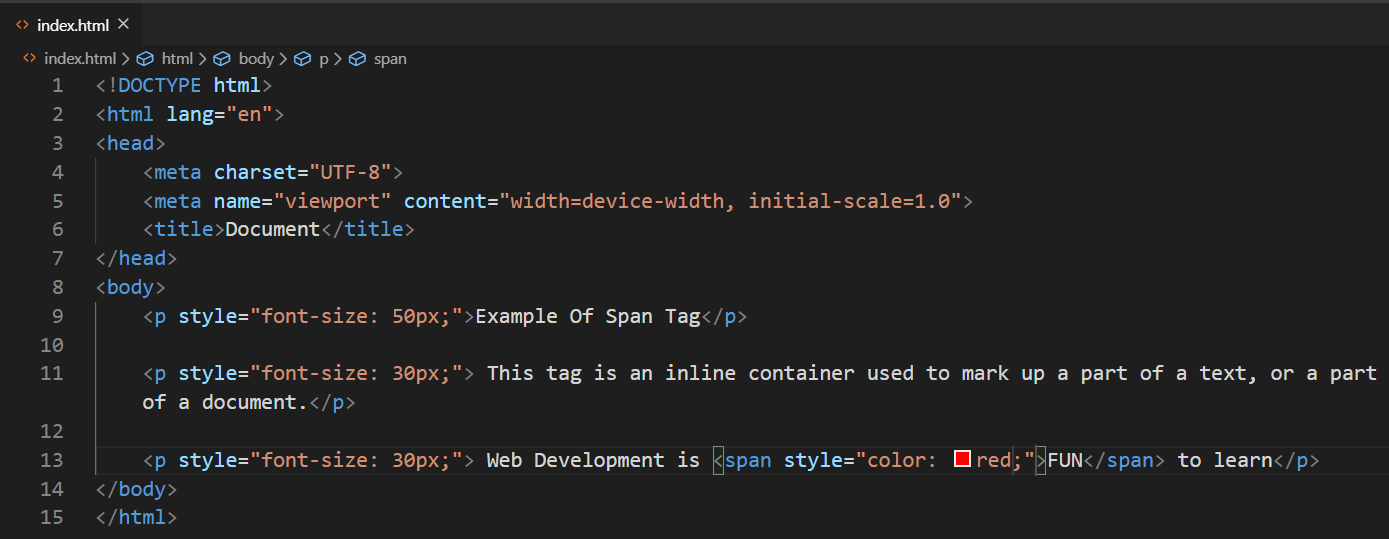
Task: Click "This tag is an inline container" text
Action: coord(671,374)
